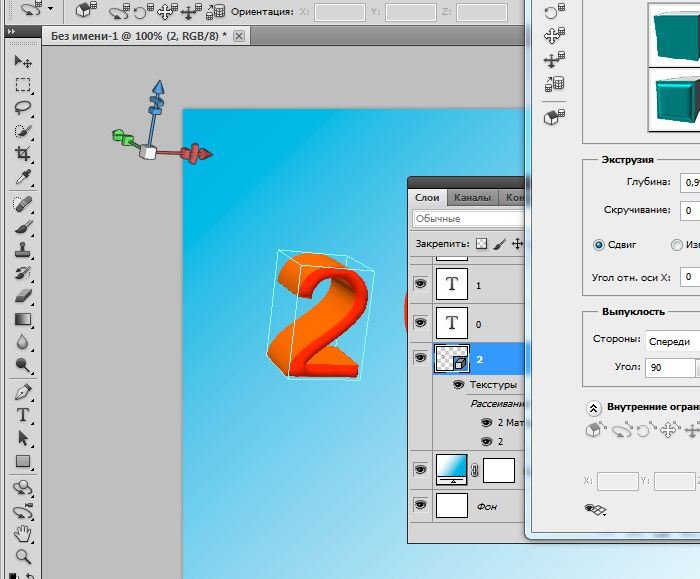Select the Crop tool
Screen dimensions: 700x579
point(22,154)
